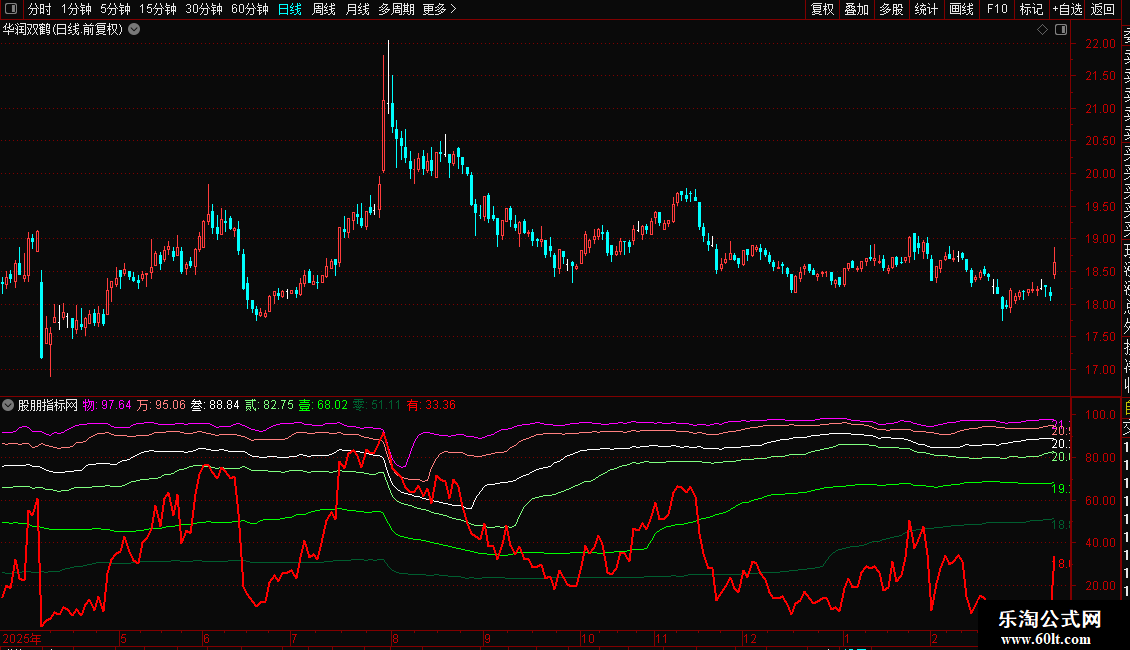
Task: Activate the 画线 drawing tools
Action: point(961,9)
